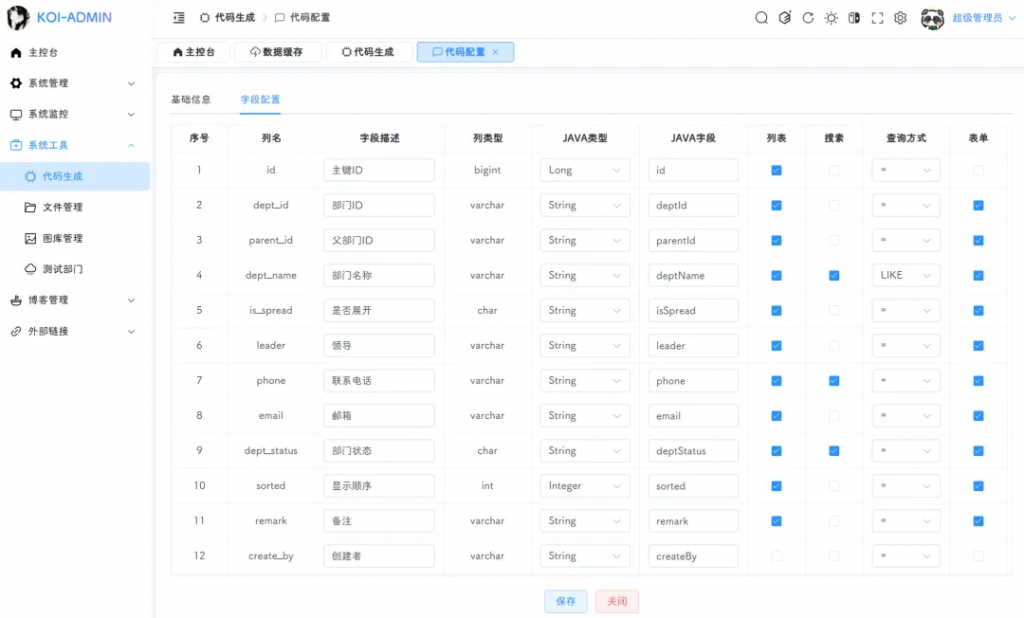Click the layout icon next to sun
This screenshot has width=1024, height=618.
pos(854,18)
